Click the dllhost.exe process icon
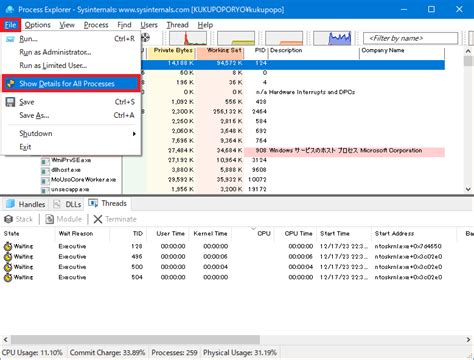Screen dimensions: 474x360 pos(45,171)
